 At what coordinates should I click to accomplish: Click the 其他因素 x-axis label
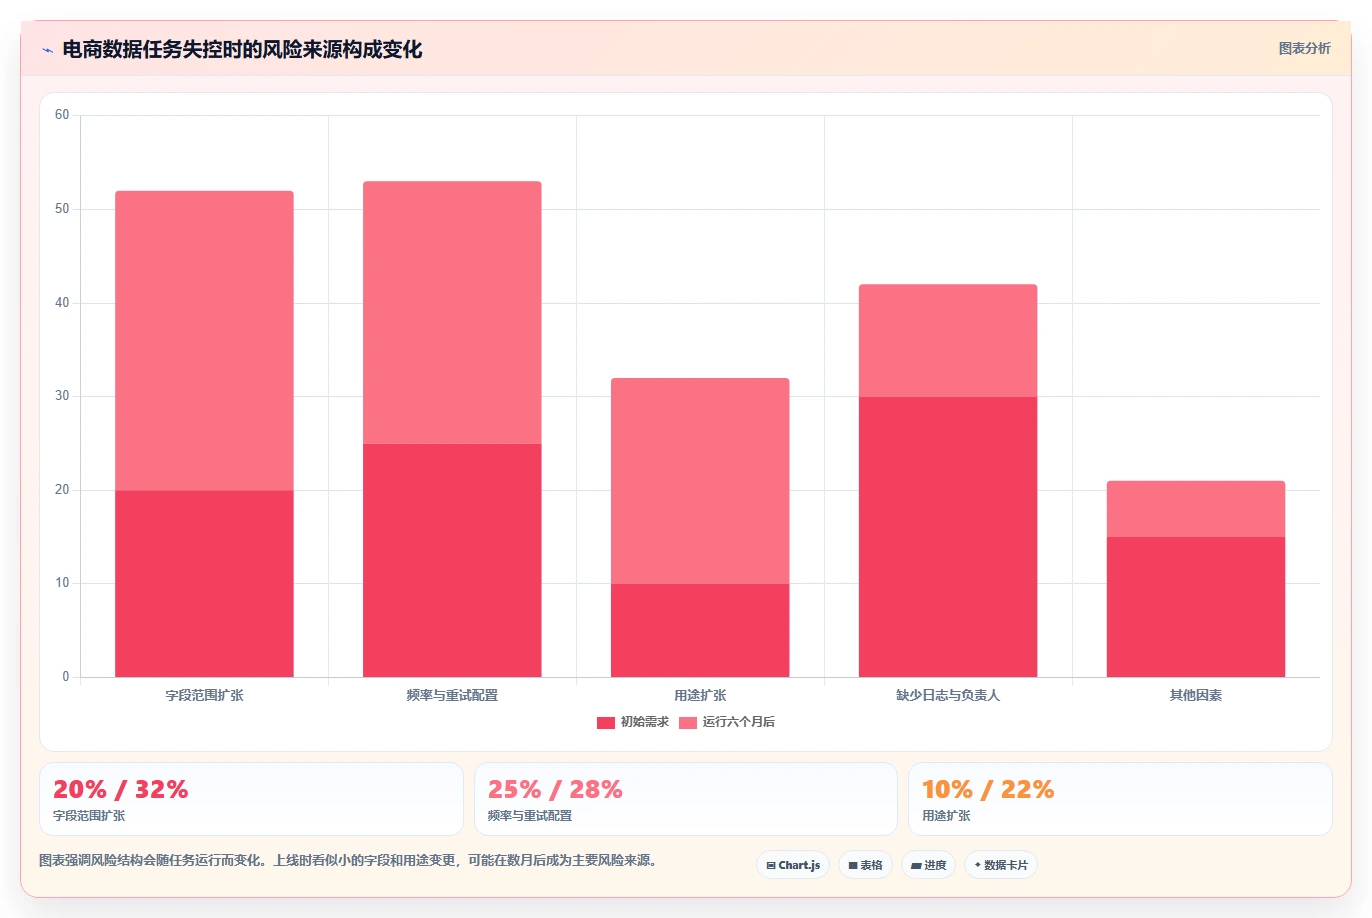coord(1196,695)
